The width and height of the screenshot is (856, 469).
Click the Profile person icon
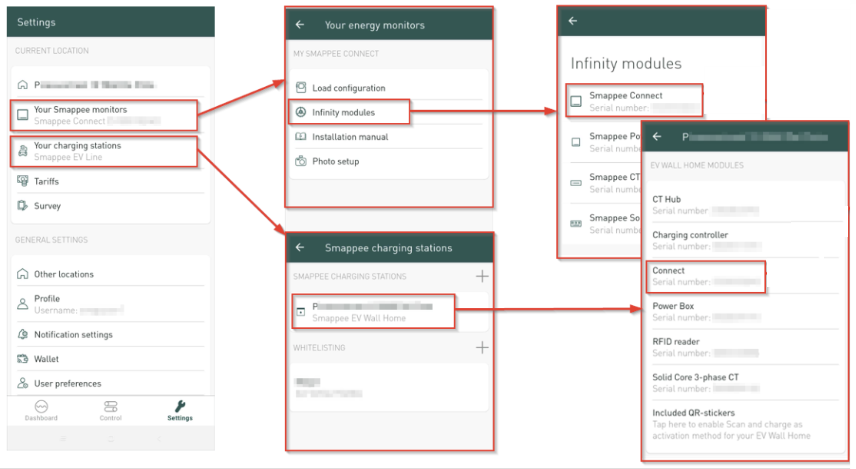[x=22, y=304]
